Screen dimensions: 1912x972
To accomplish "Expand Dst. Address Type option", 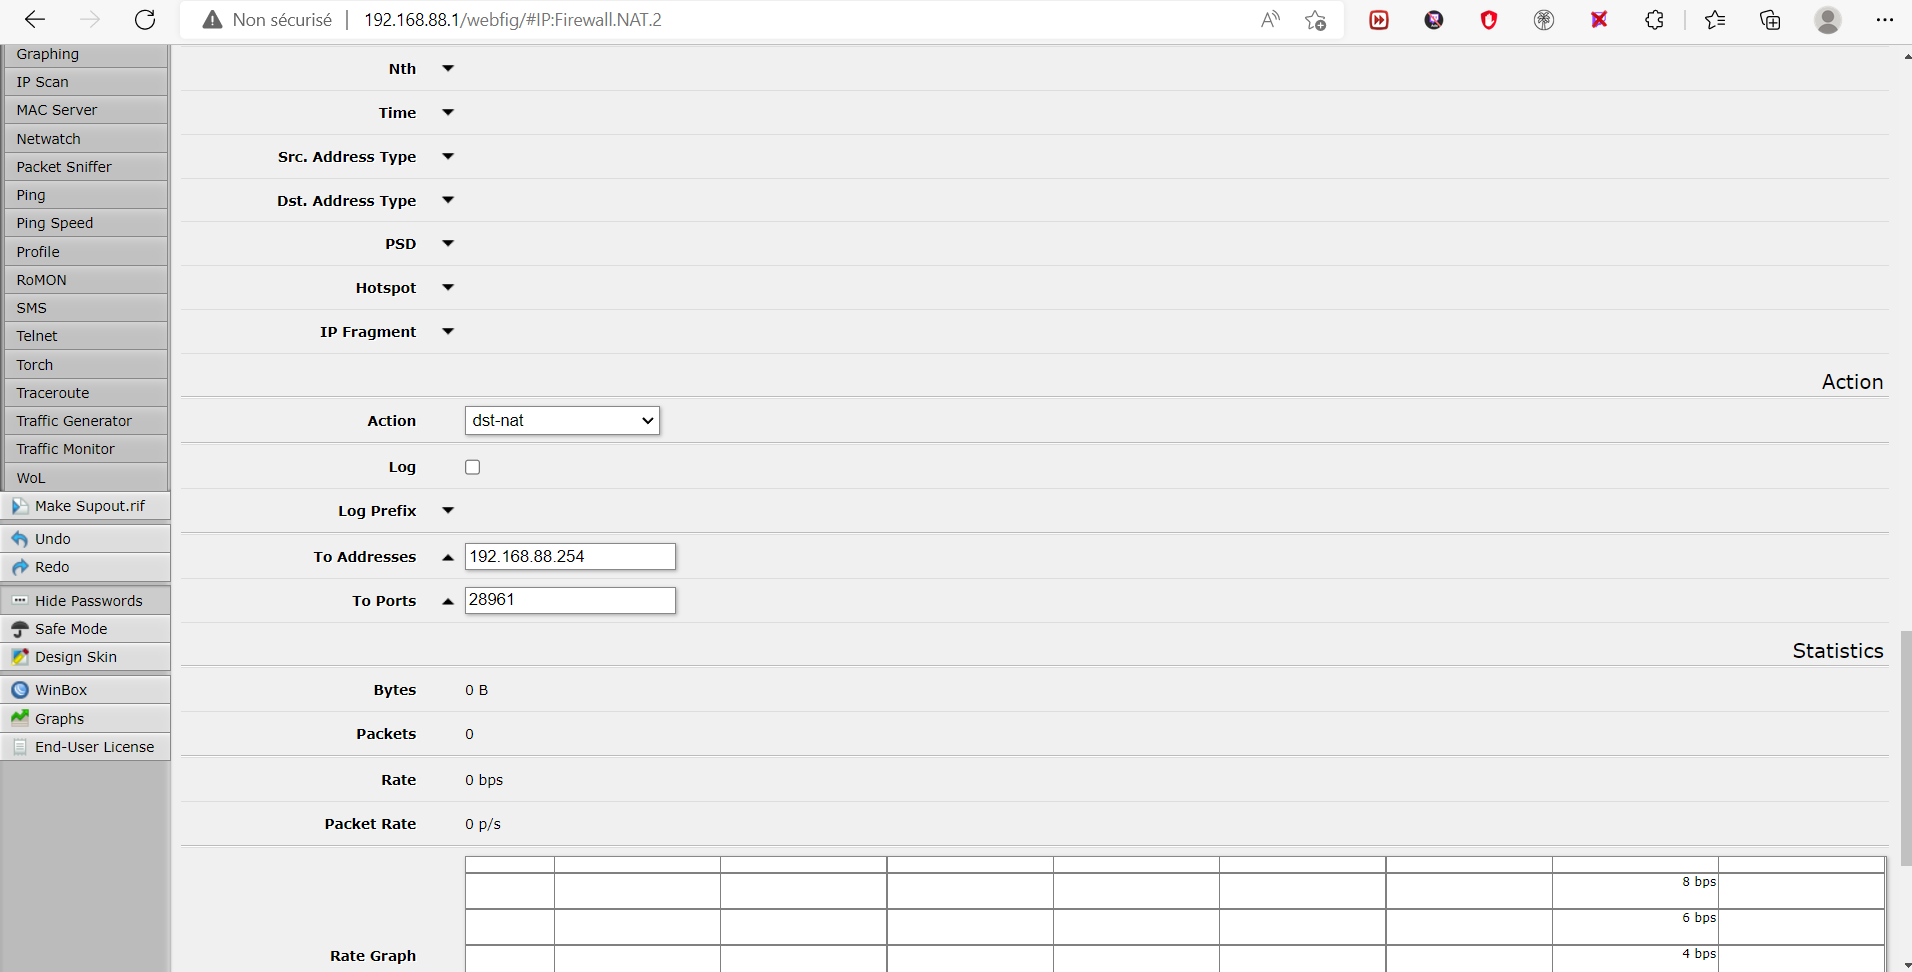I will pos(448,201).
